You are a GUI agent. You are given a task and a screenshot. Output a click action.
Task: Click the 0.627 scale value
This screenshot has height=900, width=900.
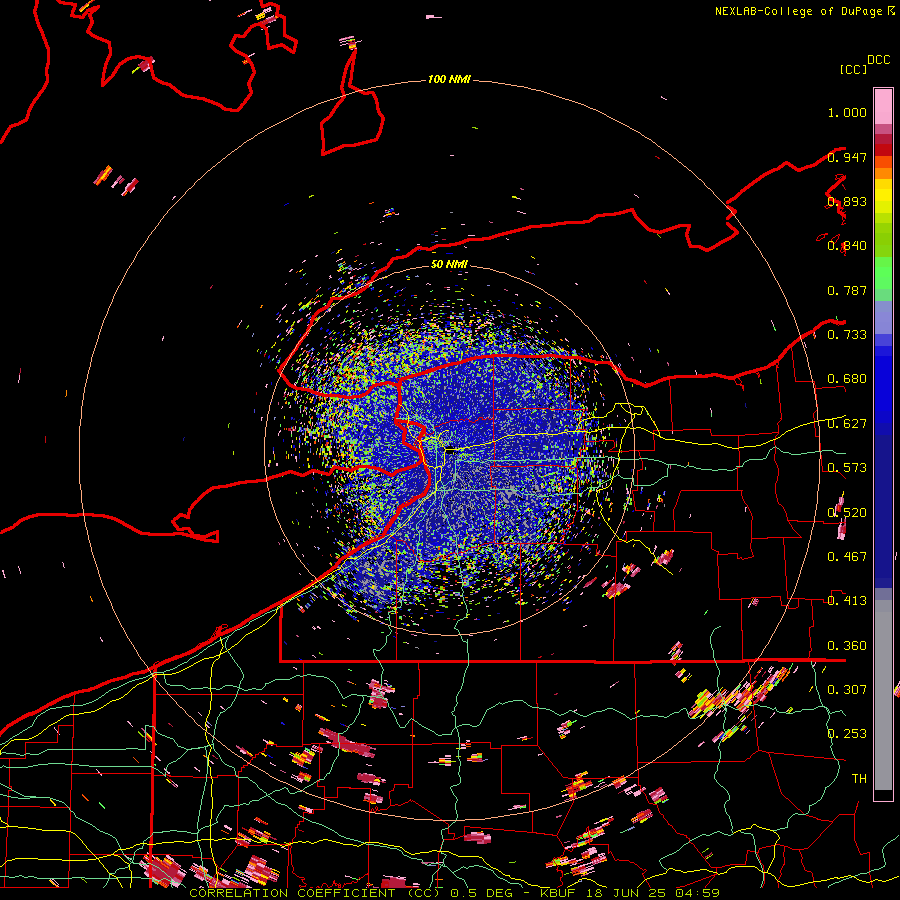pyautogui.click(x=847, y=424)
